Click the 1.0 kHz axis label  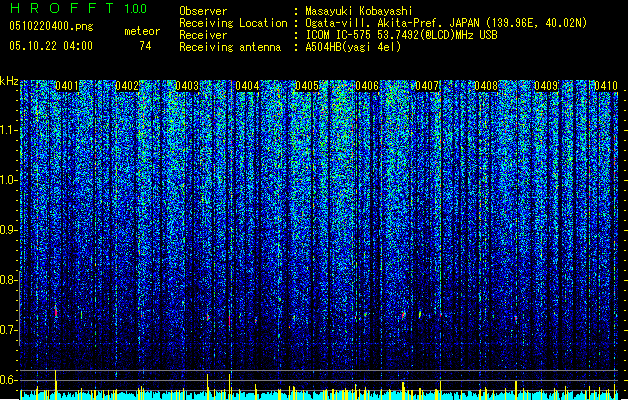point(8,180)
